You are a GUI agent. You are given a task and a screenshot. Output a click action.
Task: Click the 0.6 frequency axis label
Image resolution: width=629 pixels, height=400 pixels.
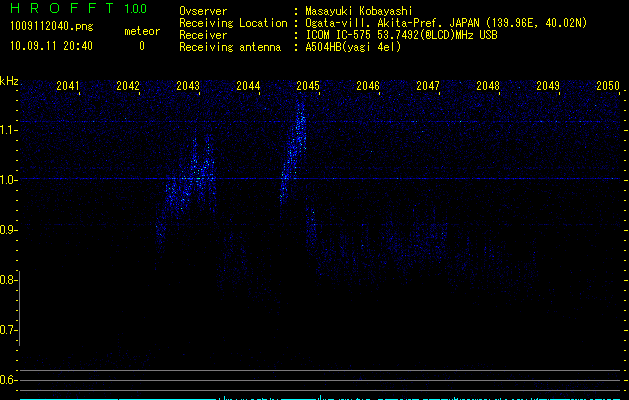tap(7, 380)
